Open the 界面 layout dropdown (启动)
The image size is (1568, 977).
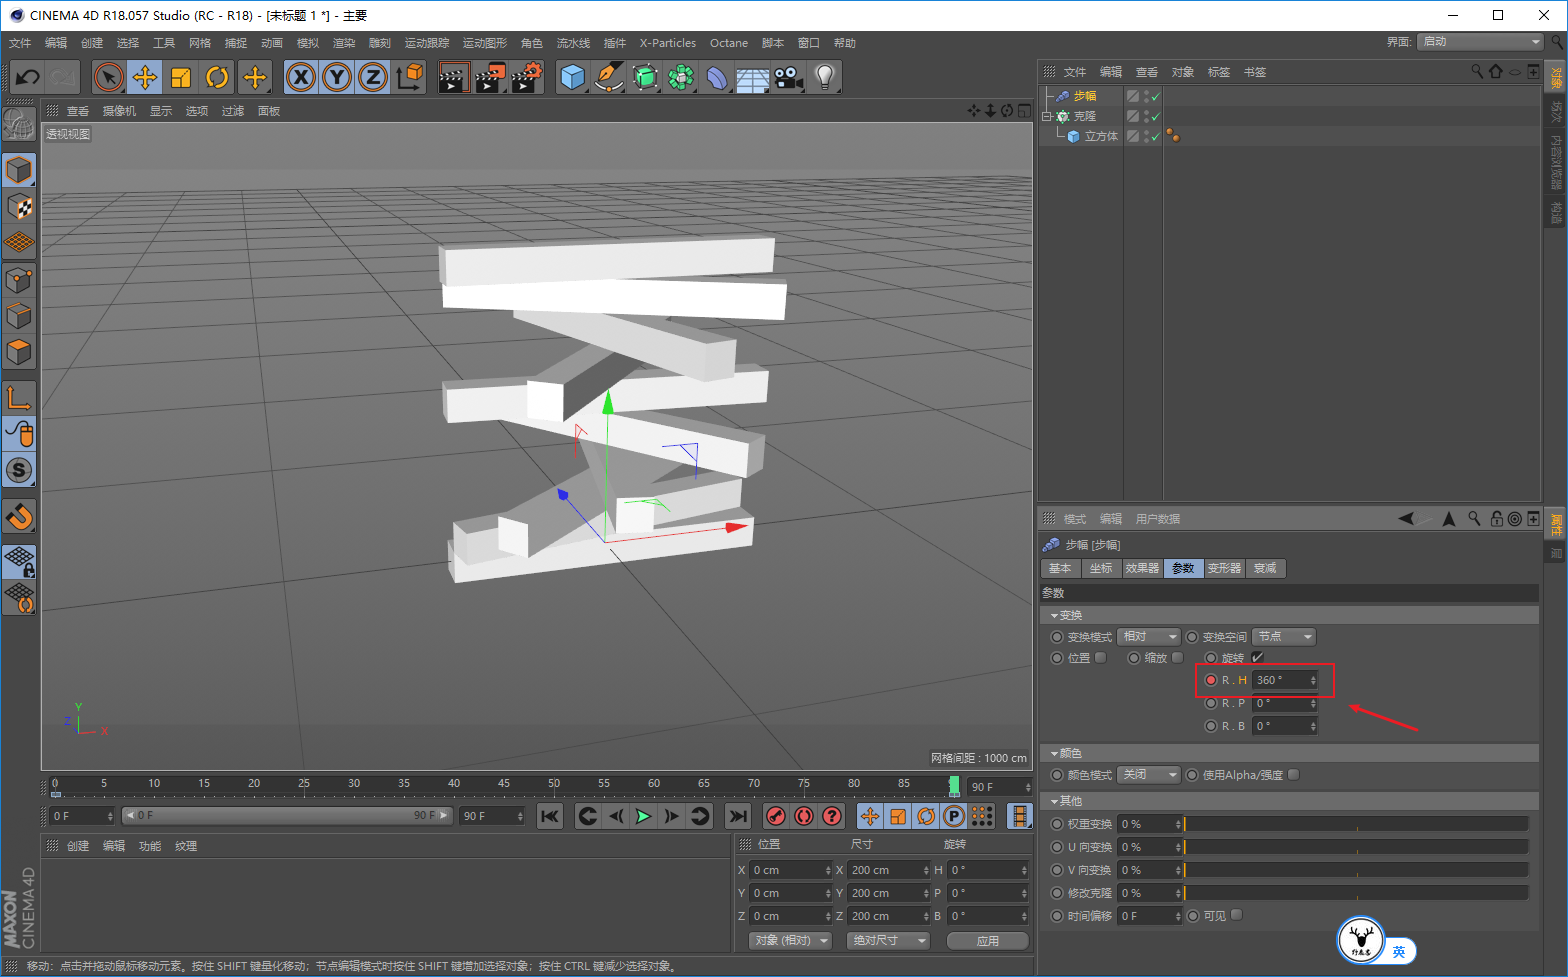pos(1481,41)
